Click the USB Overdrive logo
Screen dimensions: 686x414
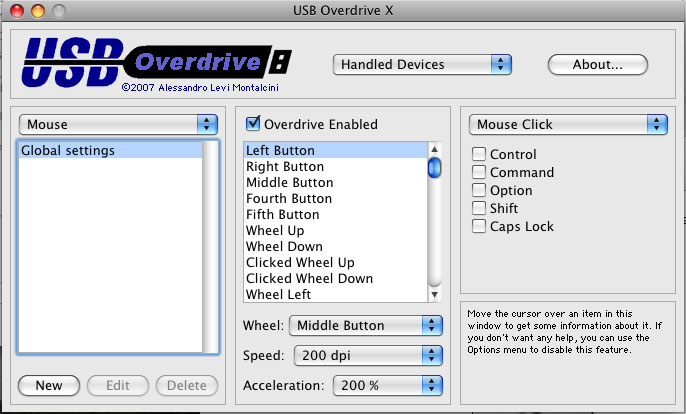pyautogui.click(x=157, y=62)
